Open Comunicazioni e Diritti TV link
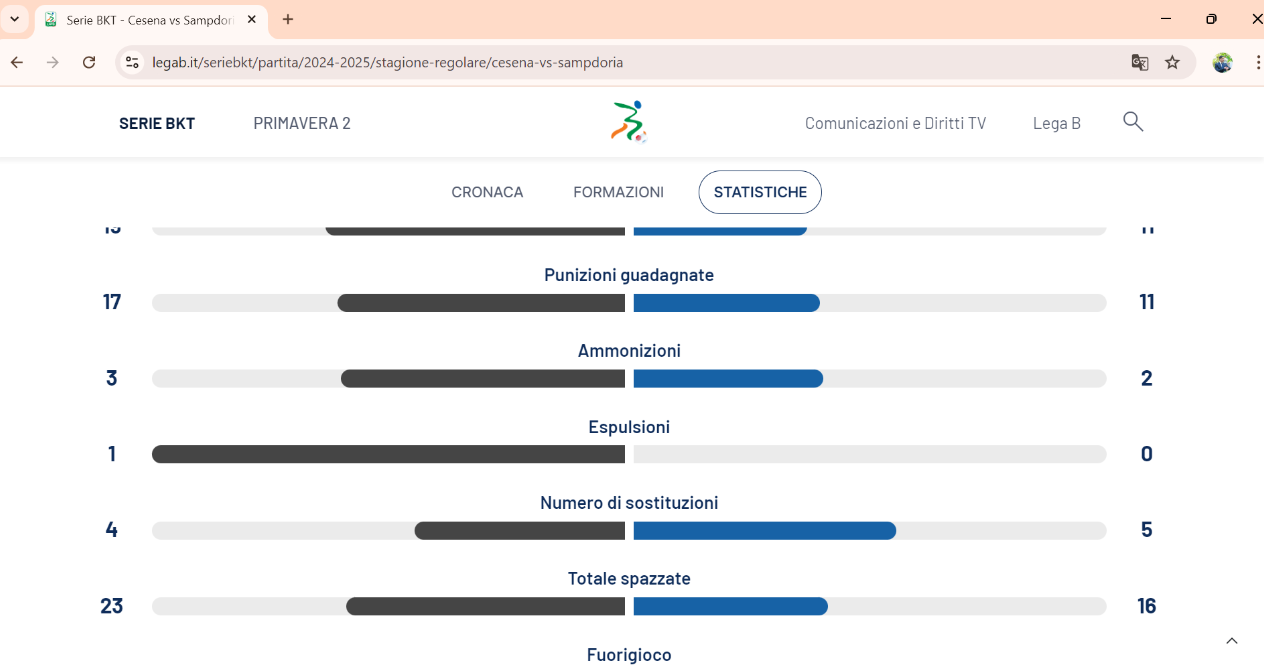1264x666 pixels. [895, 123]
